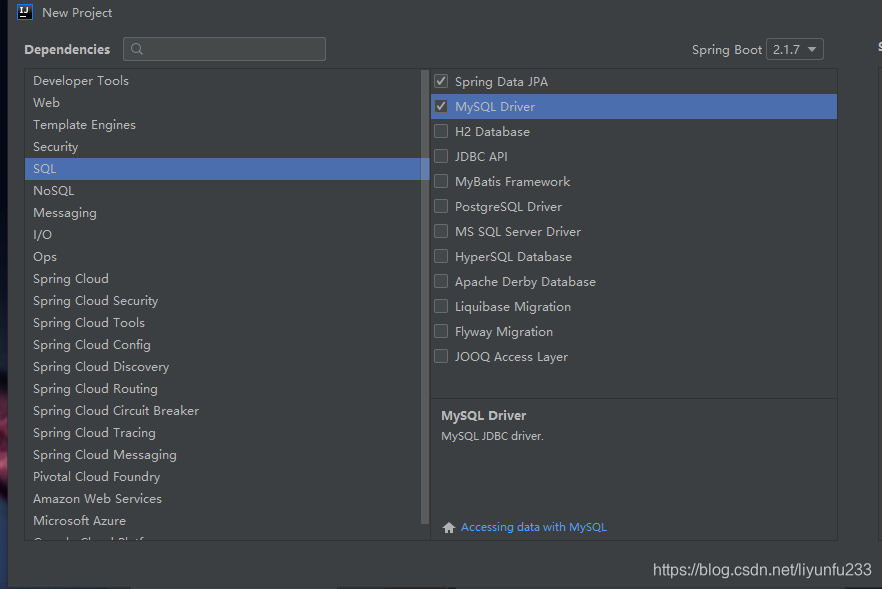
Task: Click the JDBC API label
Action: [481, 156]
